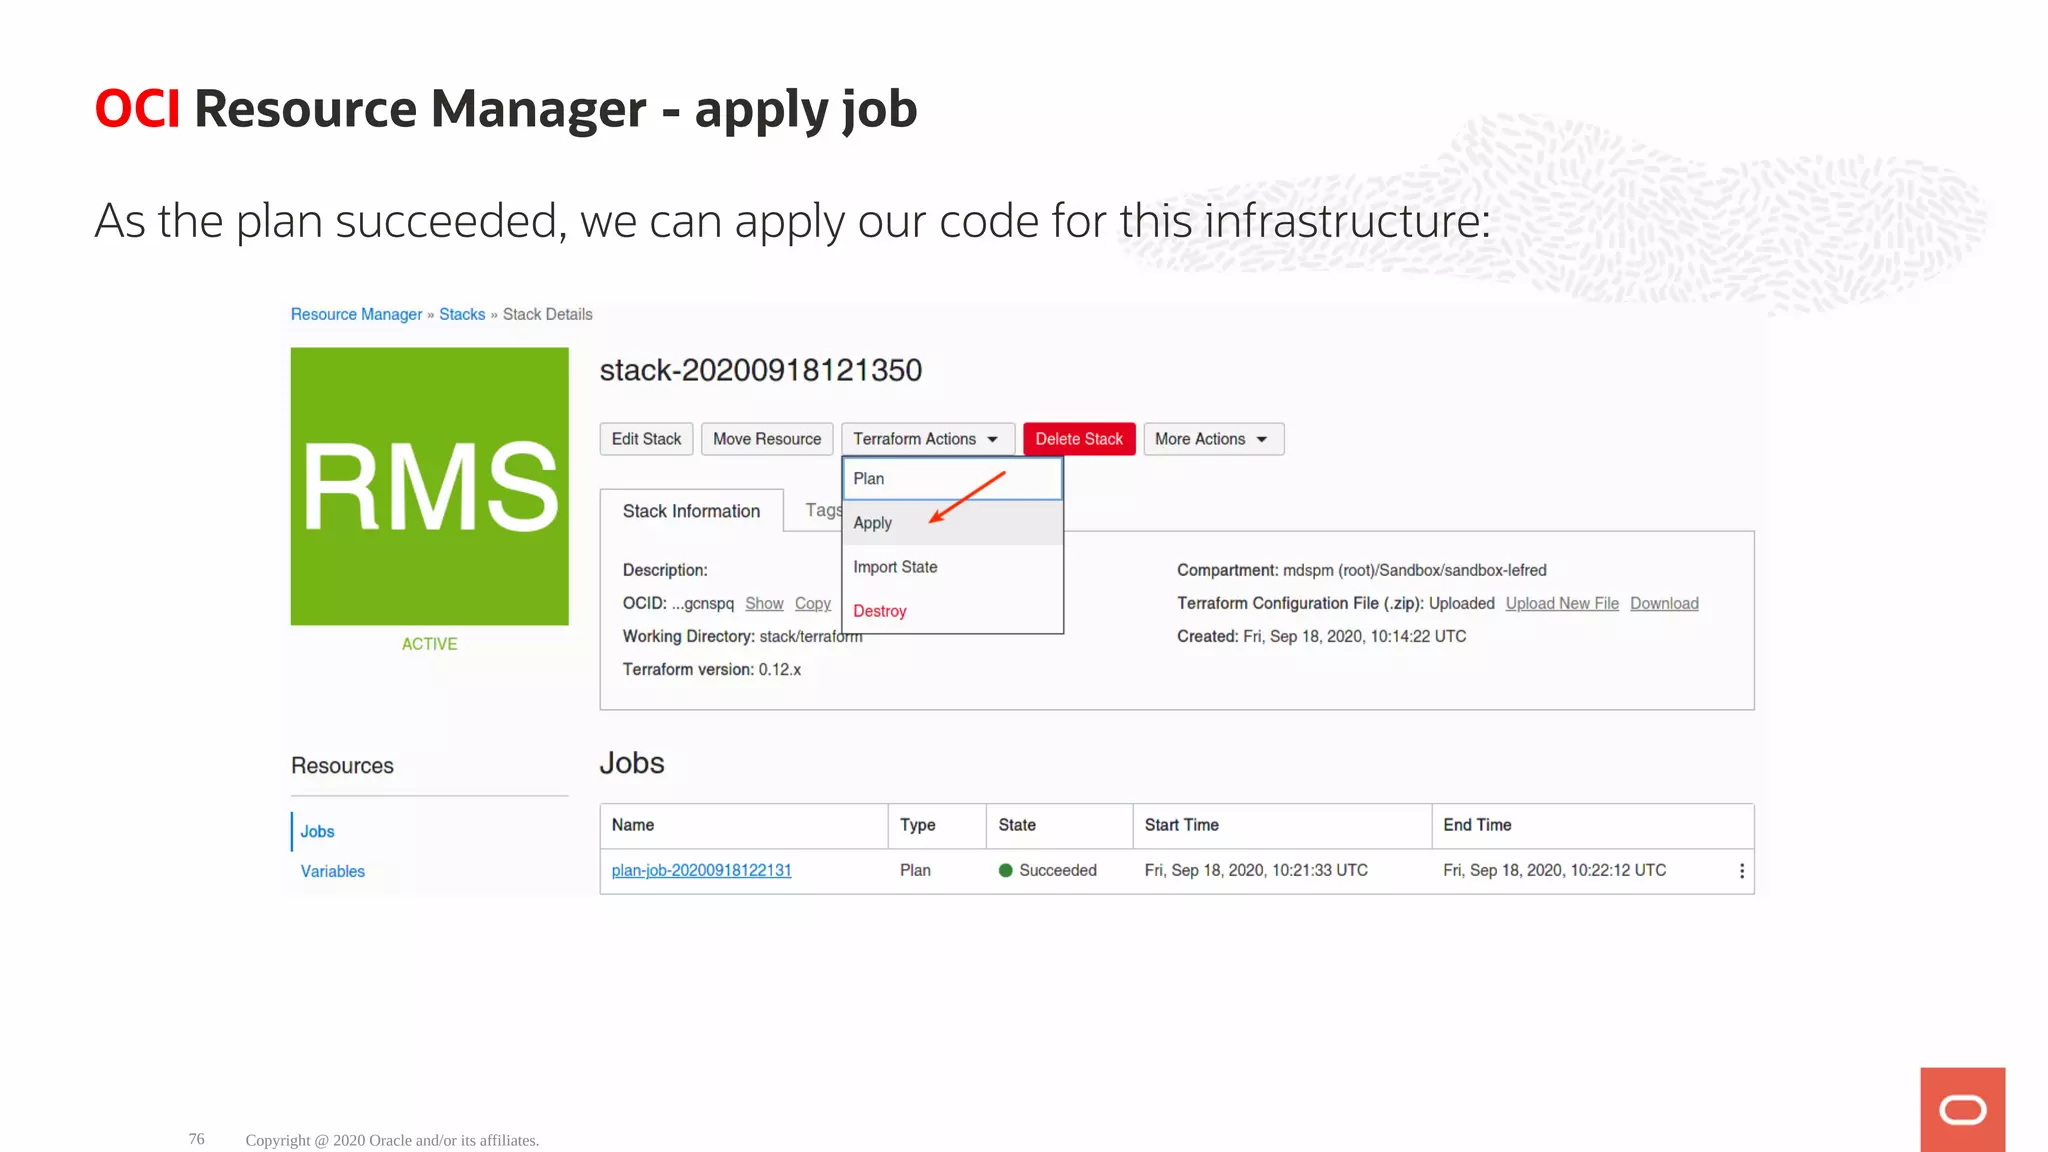Open the plan job row actions kebab menu
Image resolution: width=2048 pixels, height=1152 pixels.
(x=1741, y=871)
